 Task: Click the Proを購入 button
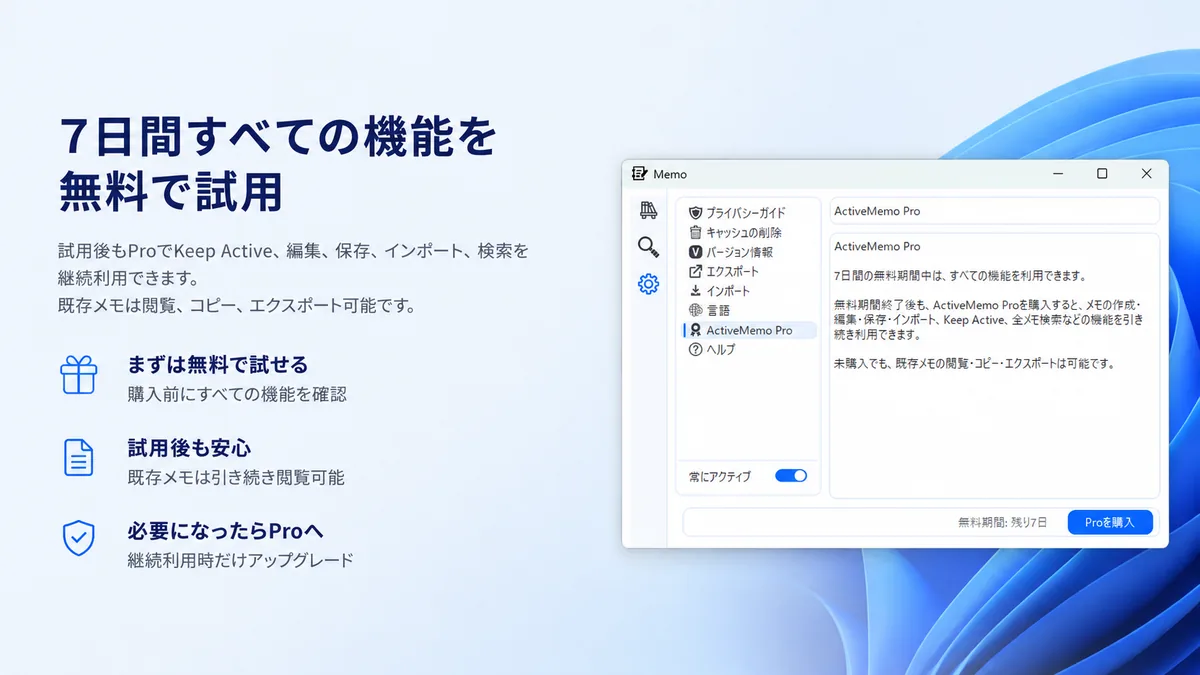tap(1110, 522)
